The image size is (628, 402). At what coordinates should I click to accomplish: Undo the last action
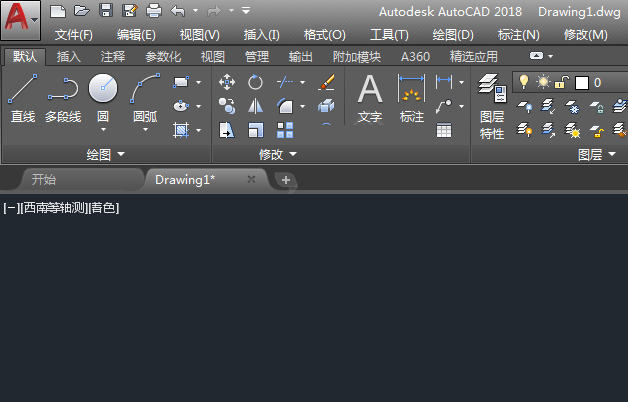(178, 11)
